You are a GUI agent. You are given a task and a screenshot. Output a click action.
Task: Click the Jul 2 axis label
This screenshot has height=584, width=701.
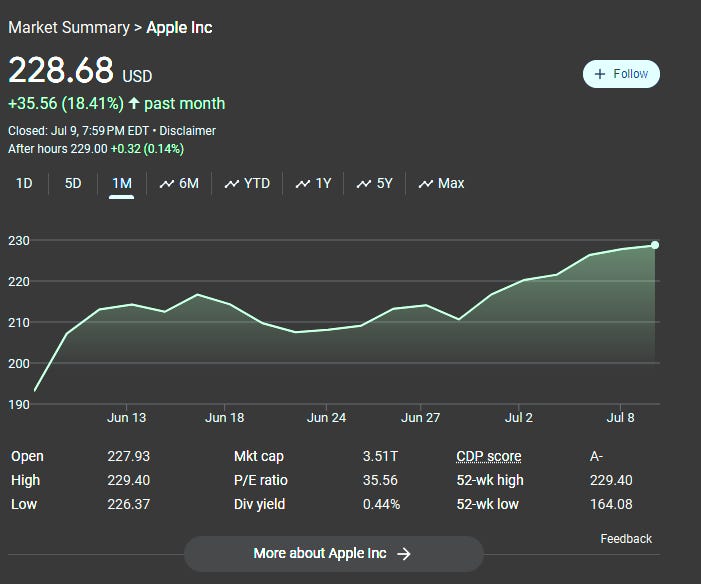click(x=519, y=418)
